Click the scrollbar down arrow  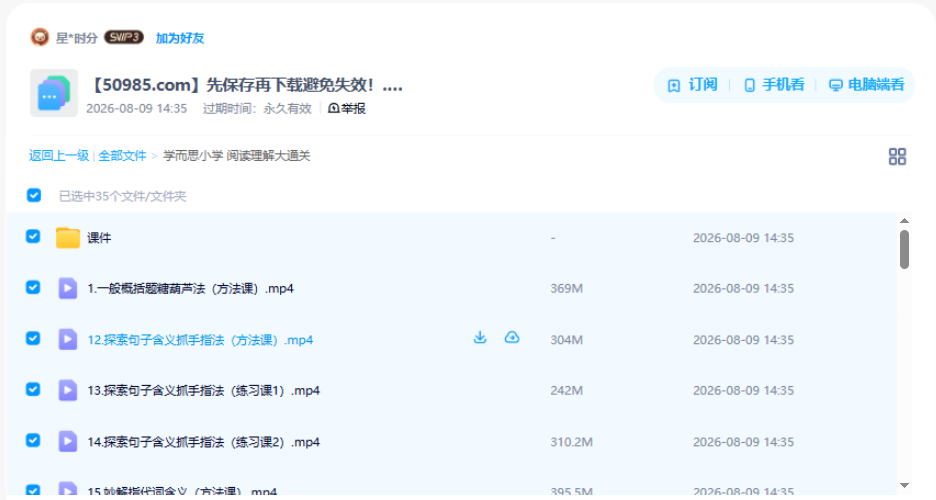tap(904, 485)
